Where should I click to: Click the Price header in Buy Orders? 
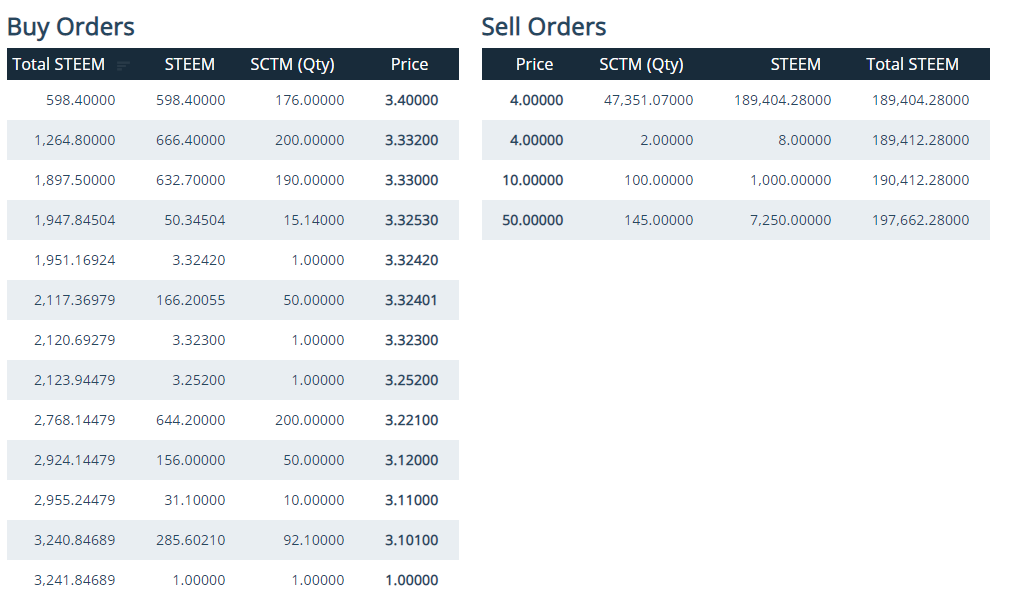click(x=409, y=65)
